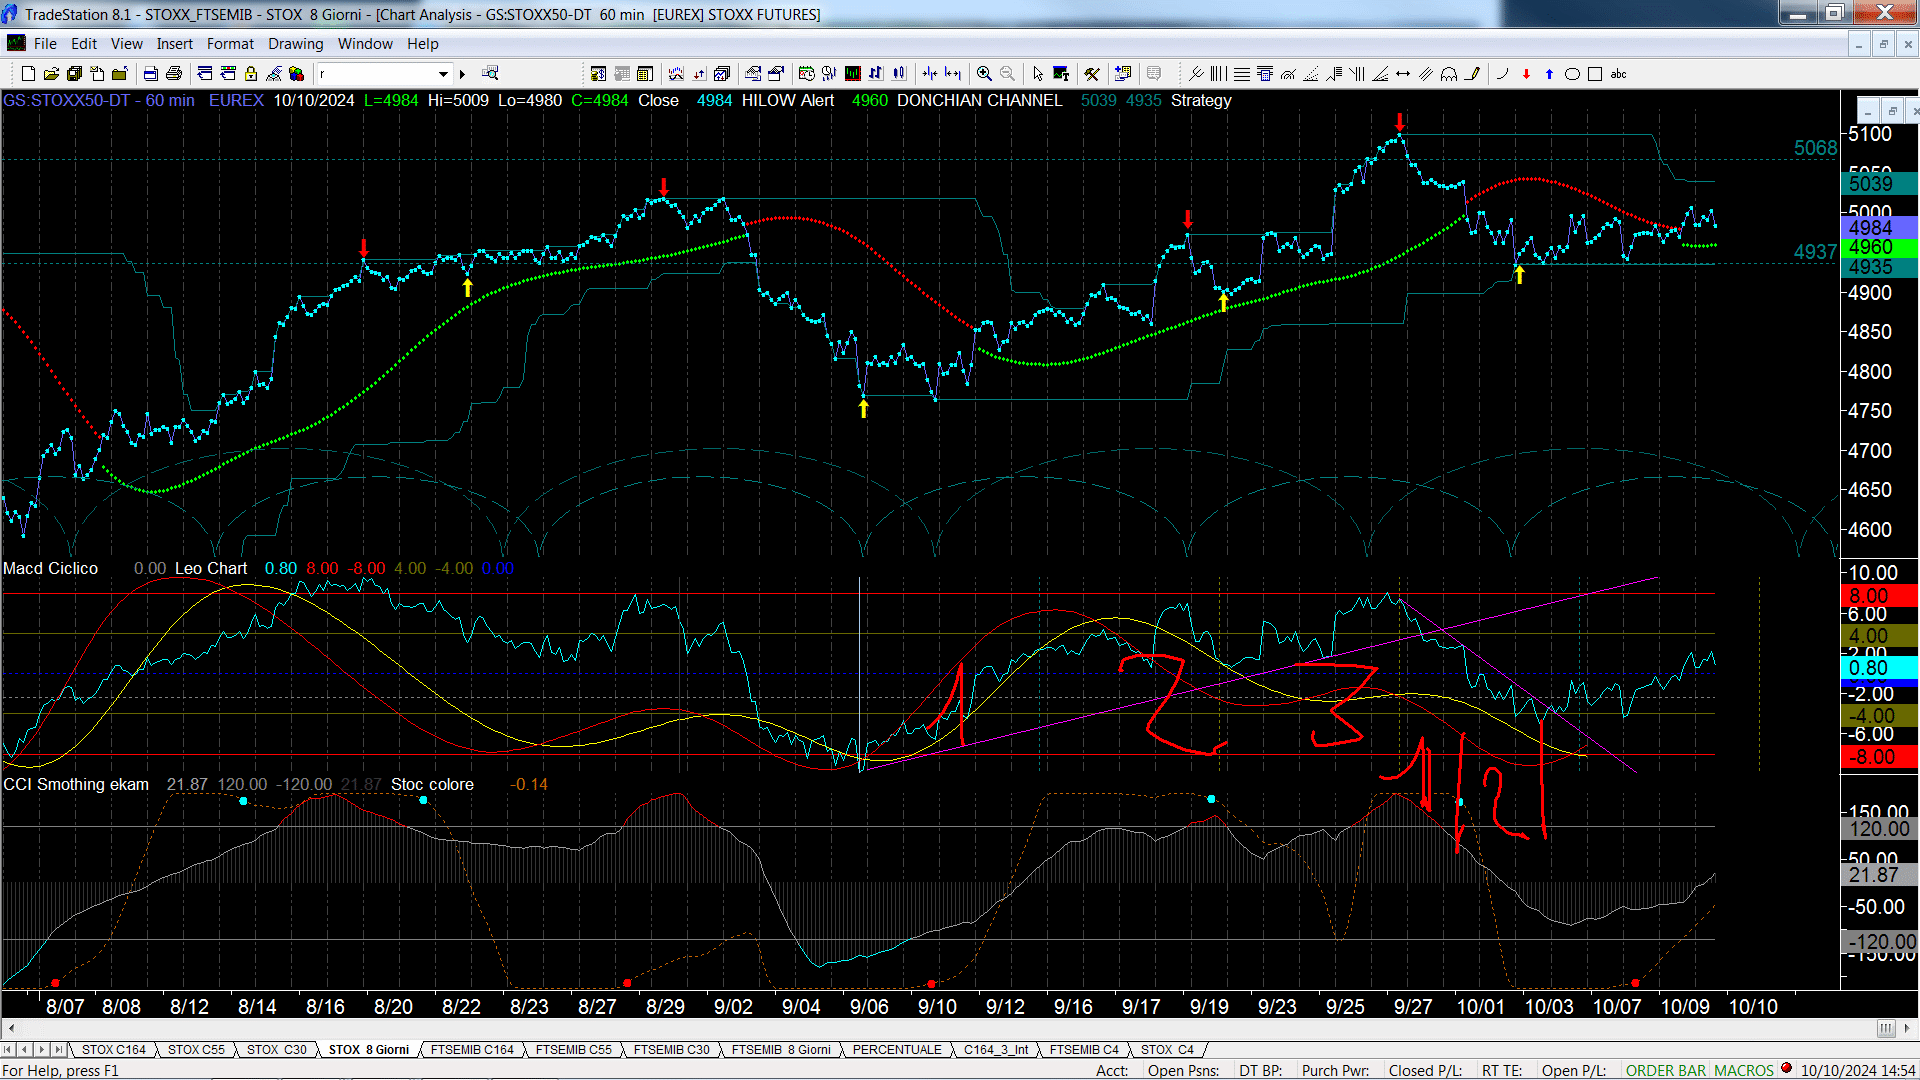
Task: Open the Edit menu
Action: click(84, 43)
